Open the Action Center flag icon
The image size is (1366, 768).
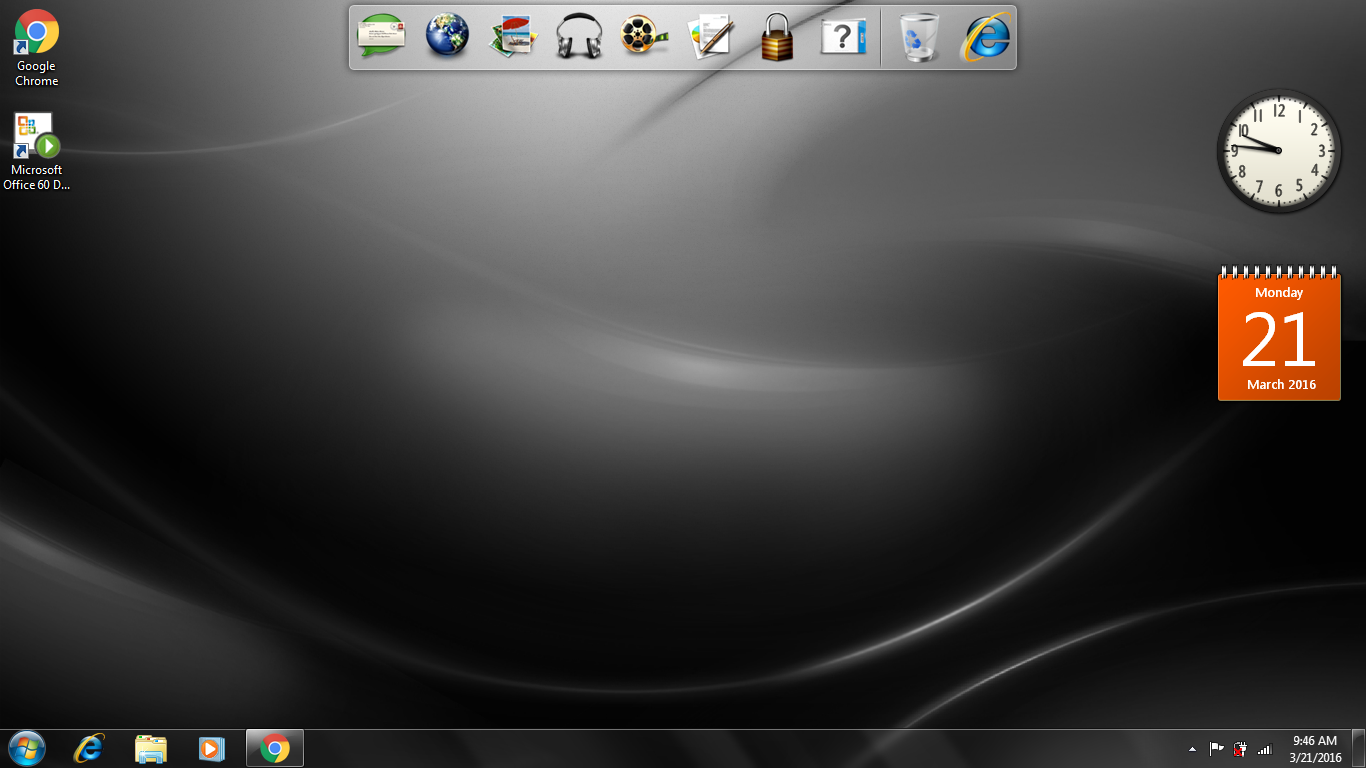[x=1217, y=748]
